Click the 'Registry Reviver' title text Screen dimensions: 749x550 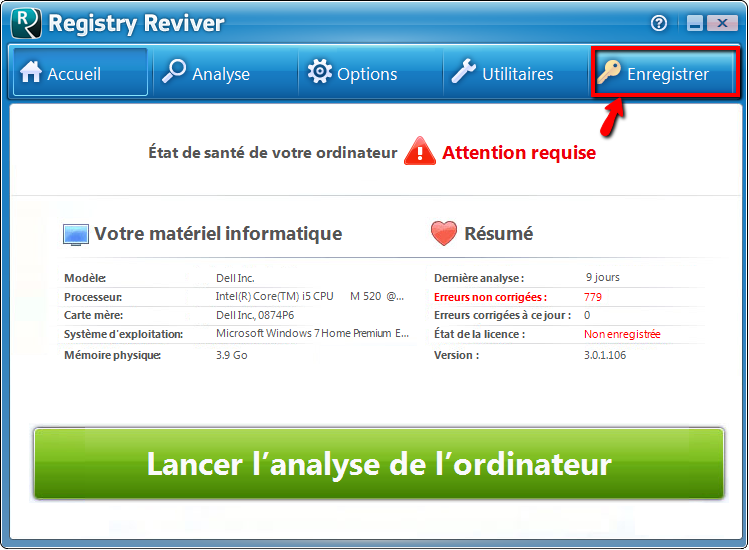(x=136, y=23)
